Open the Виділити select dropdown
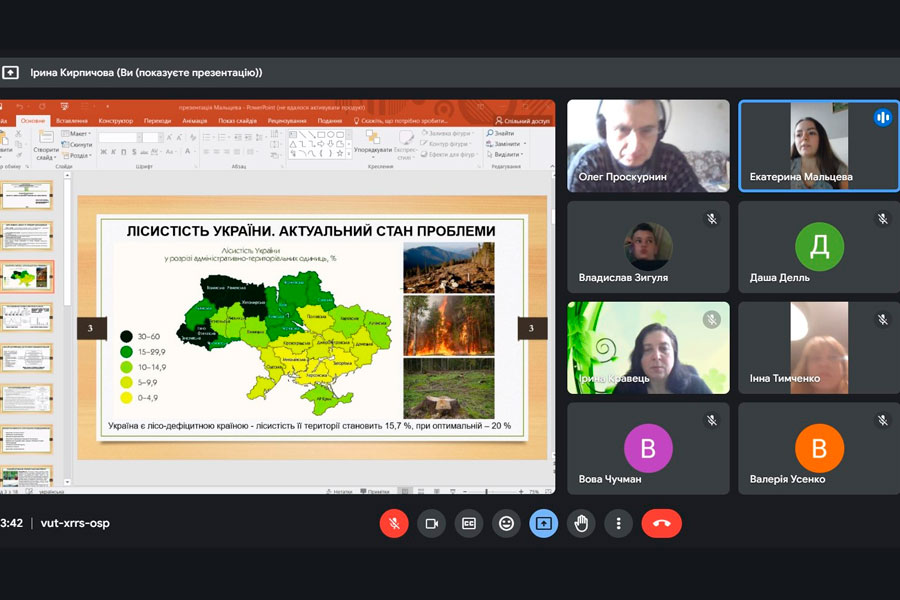This screenshot has width=900, height=600. point(505,154)
